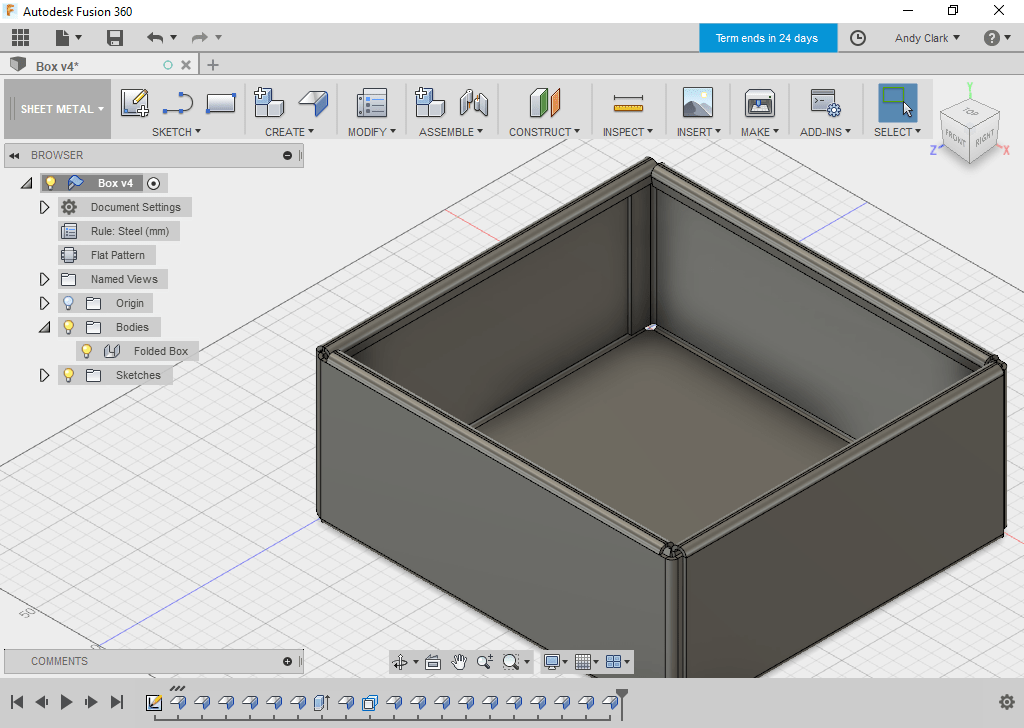The image size is (1024, 728).
Task: Select the Create Sketch tool
Action: 135,101
